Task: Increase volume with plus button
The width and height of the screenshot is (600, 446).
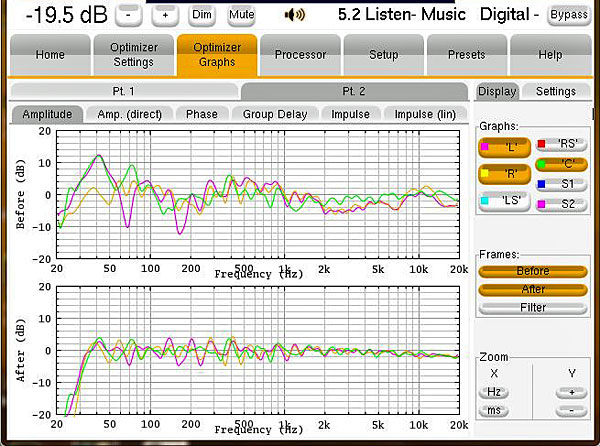Action: point(166,15)
